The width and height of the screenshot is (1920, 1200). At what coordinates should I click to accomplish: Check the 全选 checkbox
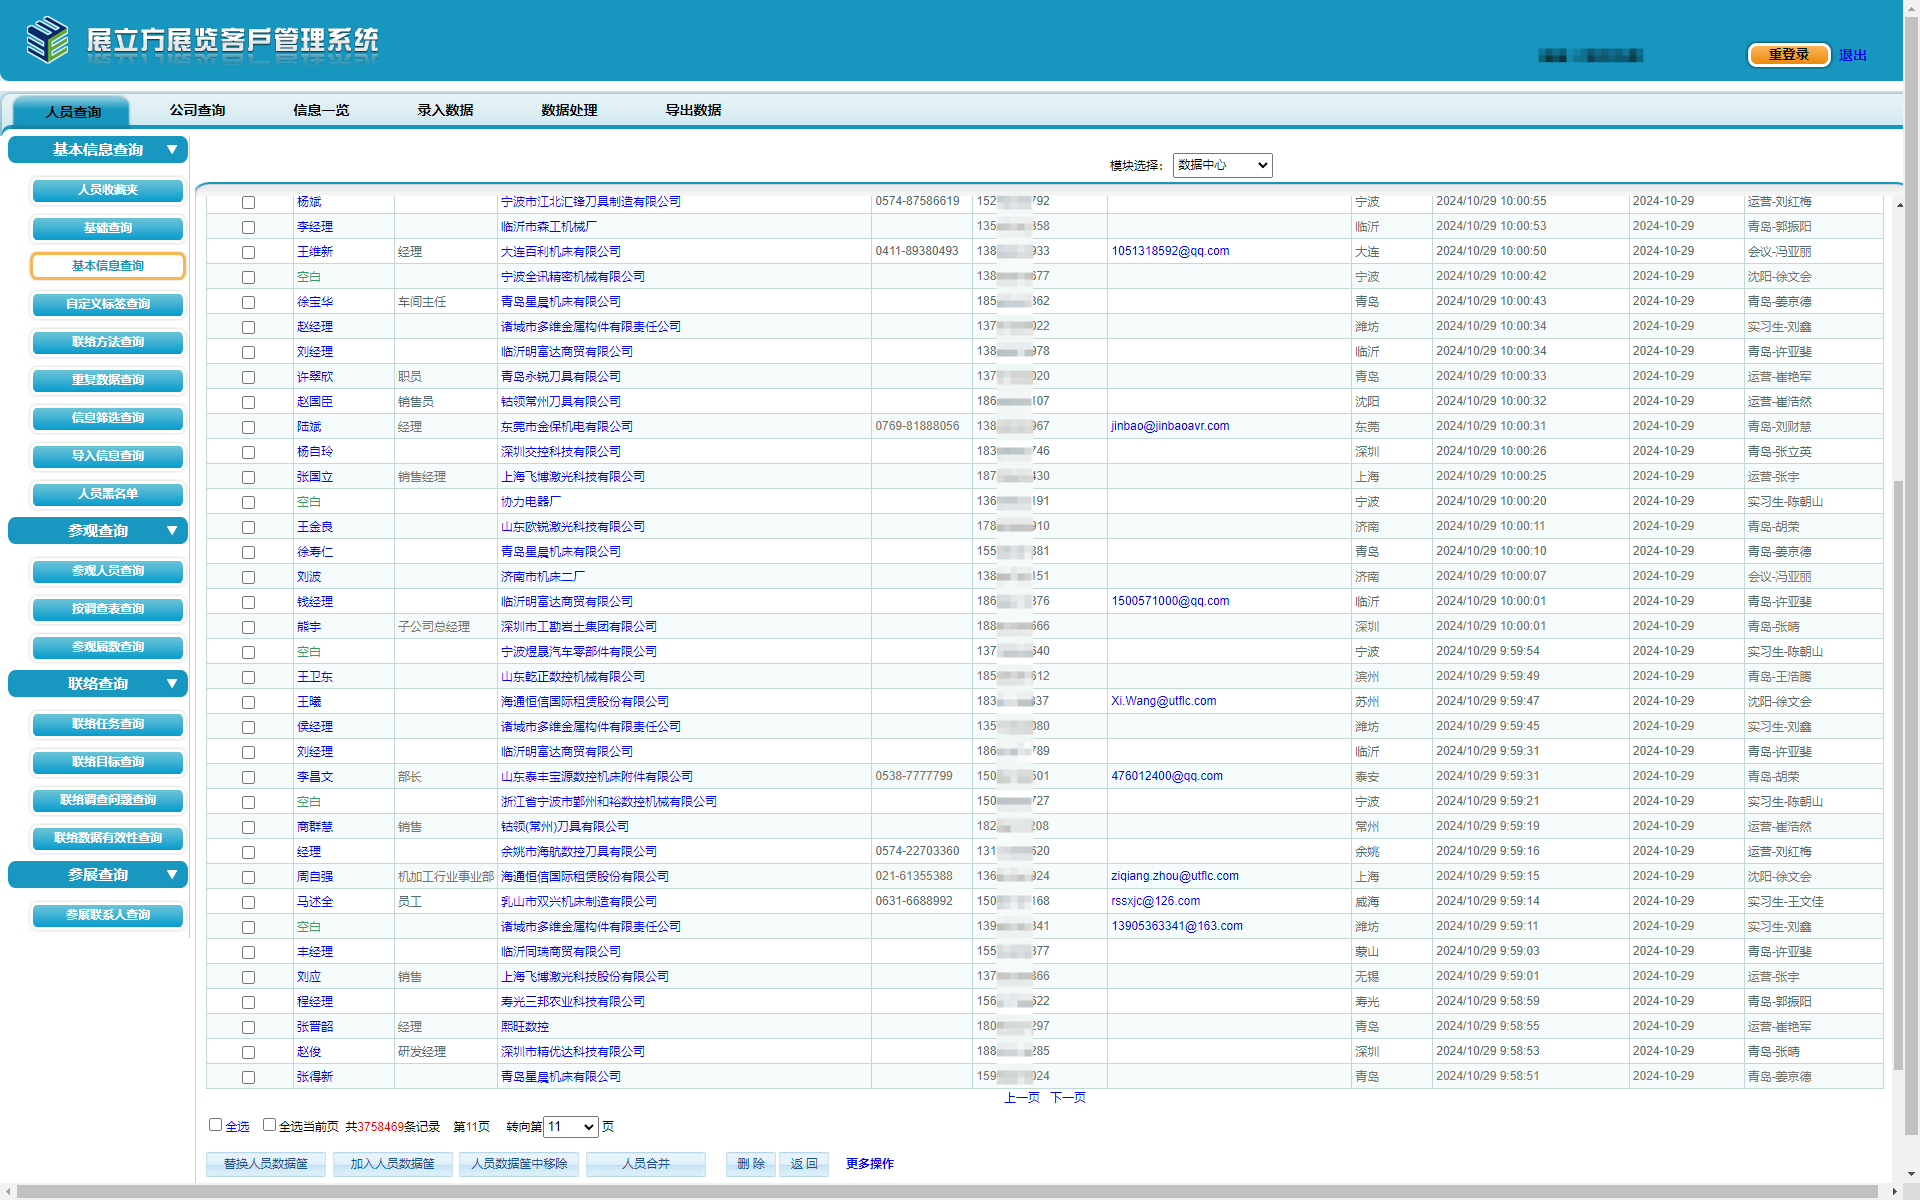pos(215,1125)
